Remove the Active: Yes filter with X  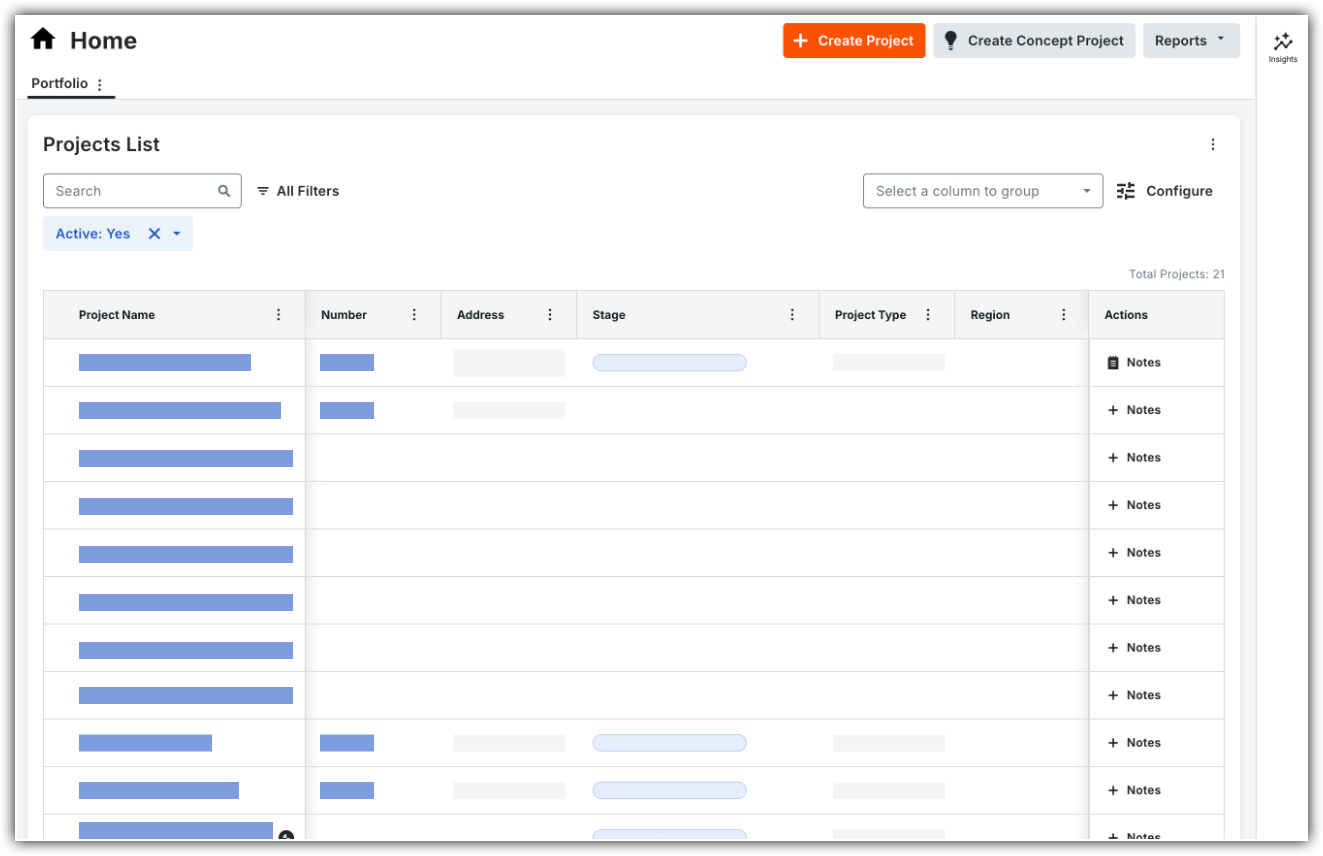pyautogui.click(x=154, y=233)
